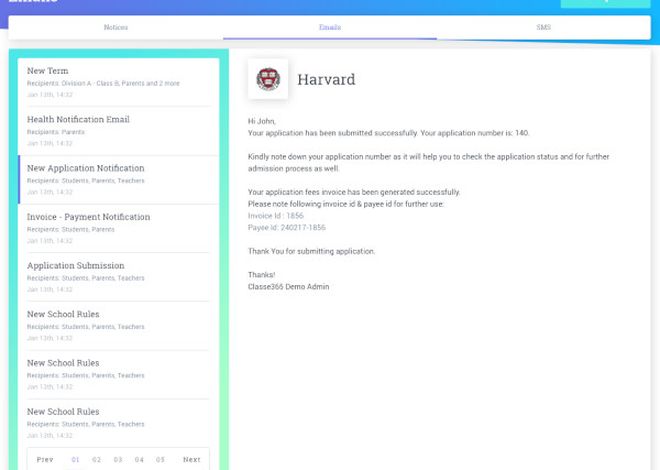Jump to page 04 in pagination
Image resolution: width=660 pixels, height=470 pixels.
click(139, 459)
